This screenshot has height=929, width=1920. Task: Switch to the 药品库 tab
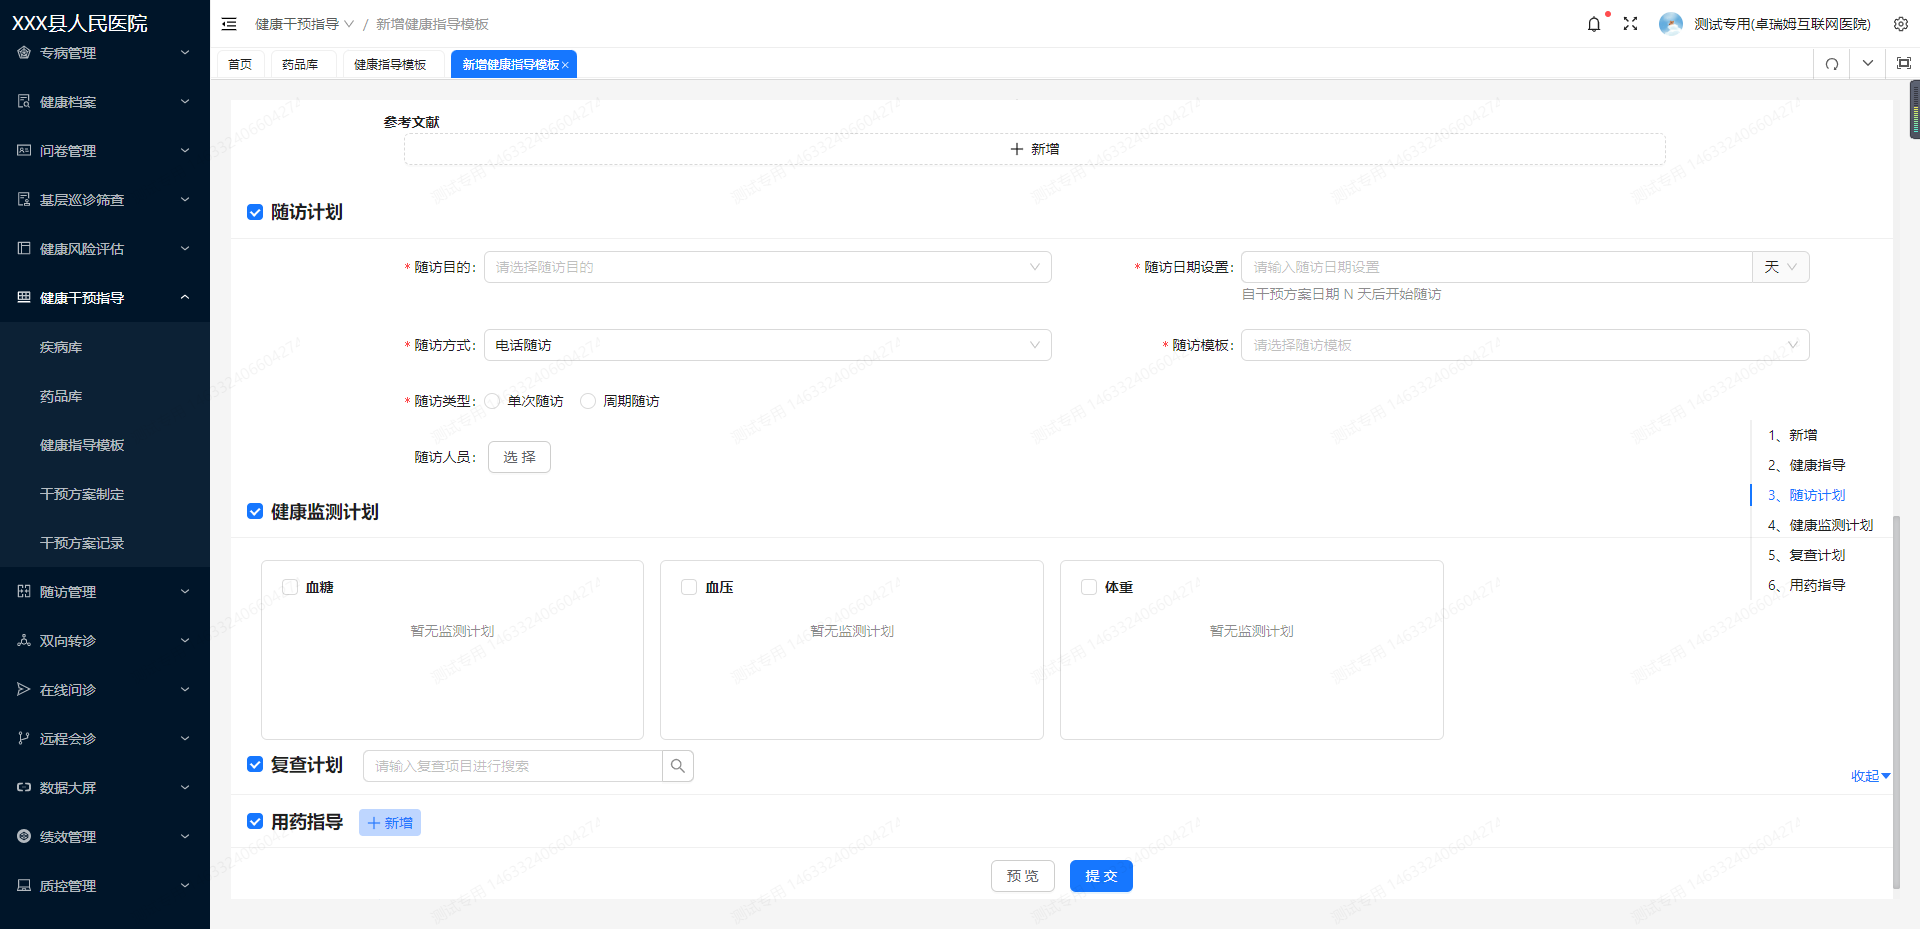pyautogui.click(x=300, y=65)
